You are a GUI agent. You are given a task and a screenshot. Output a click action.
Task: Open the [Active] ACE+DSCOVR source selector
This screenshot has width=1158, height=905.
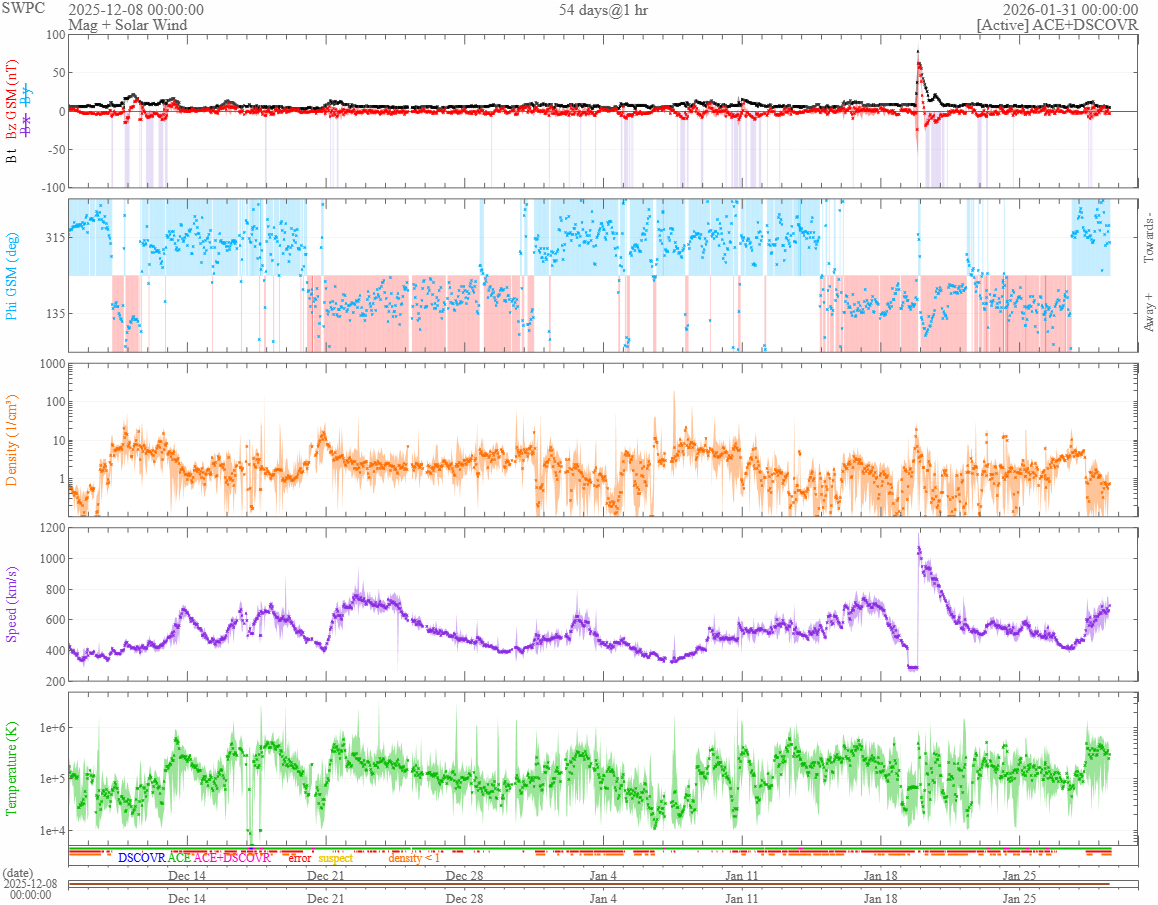click(x=1057, y=25)
